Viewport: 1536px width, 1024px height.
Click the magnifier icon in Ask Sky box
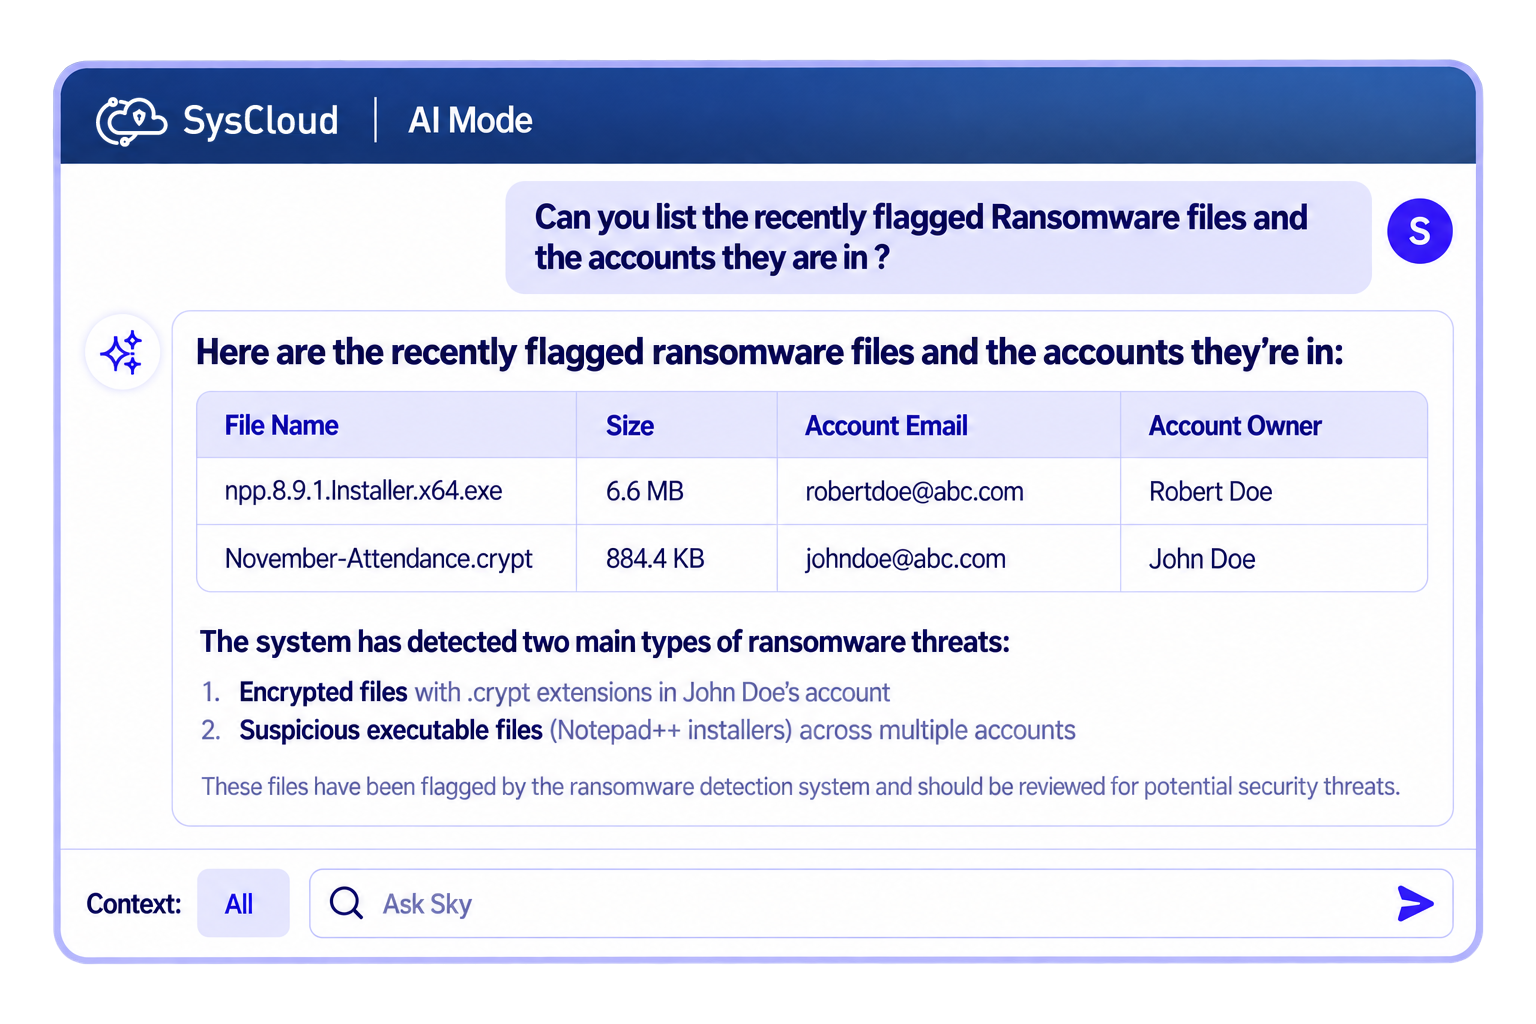click(x=346, y=903)
